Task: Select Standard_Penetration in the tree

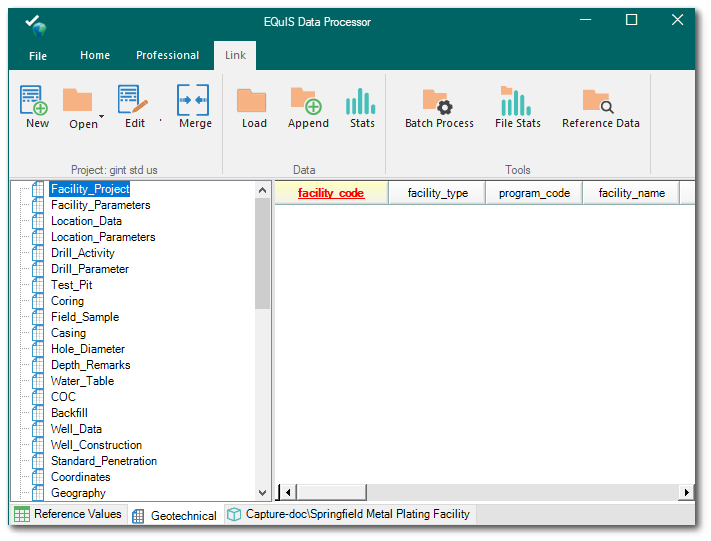Action: (x=103, y=461)
